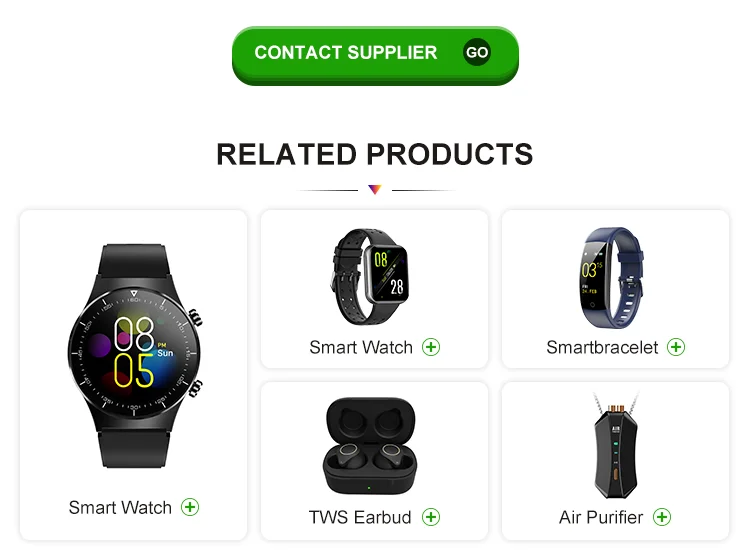750x555 pixels.
Task: Click the RELATED PRODUCTS heading
Action: click(x=375, y=154)
